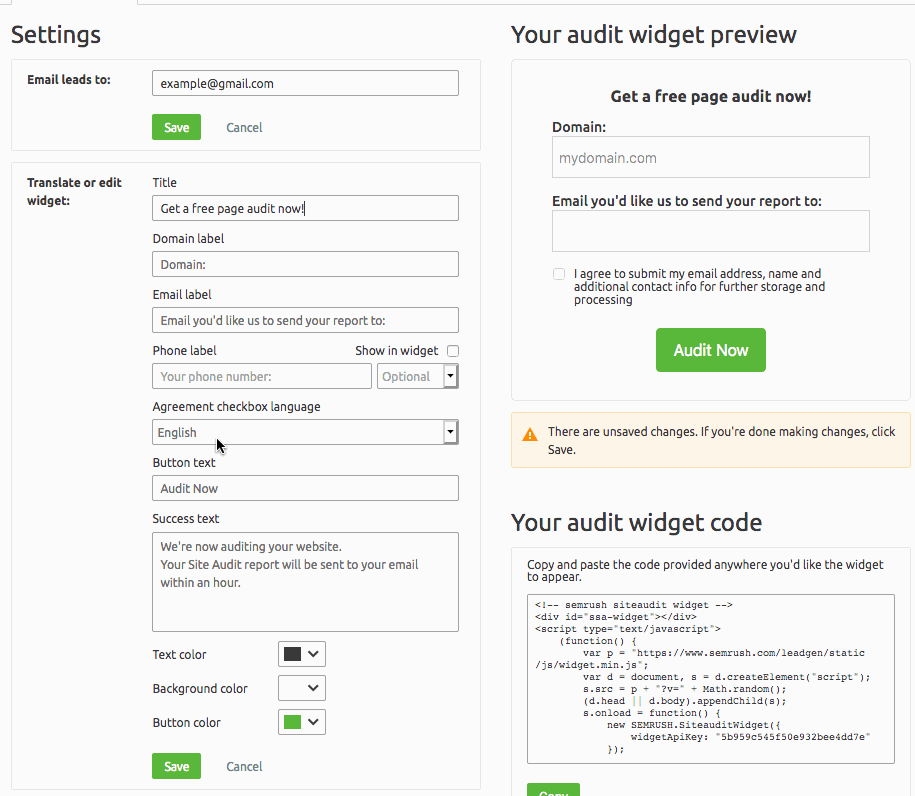Click the bottom Save button below colors
This screenshot has height=796, width=915.
pyautogui.click(x=176, y=766)
